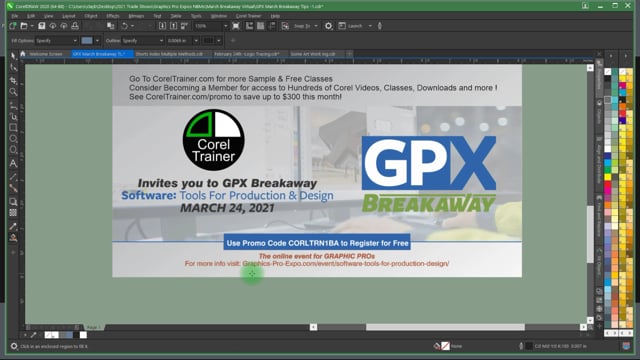Click the Export icon in toolbar
This screenshot has width=640, height=360.
click(x=173, y=26)
